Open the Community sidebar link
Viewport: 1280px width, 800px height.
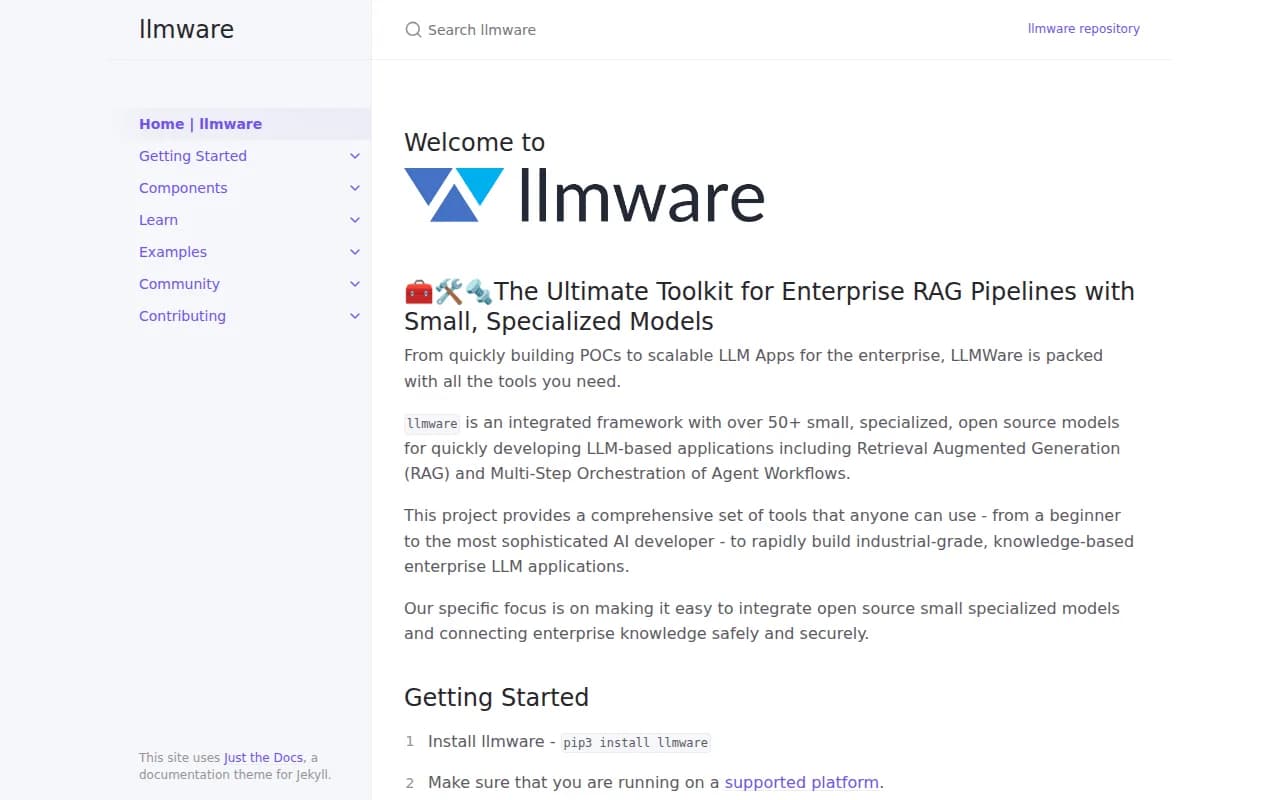(x=179, y=284)
